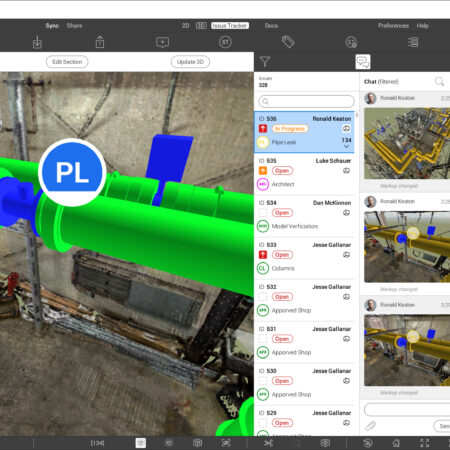Toggle the chat bubbles panel icon
This screenshot has height=450, width=450.
(x=363, y=62)
